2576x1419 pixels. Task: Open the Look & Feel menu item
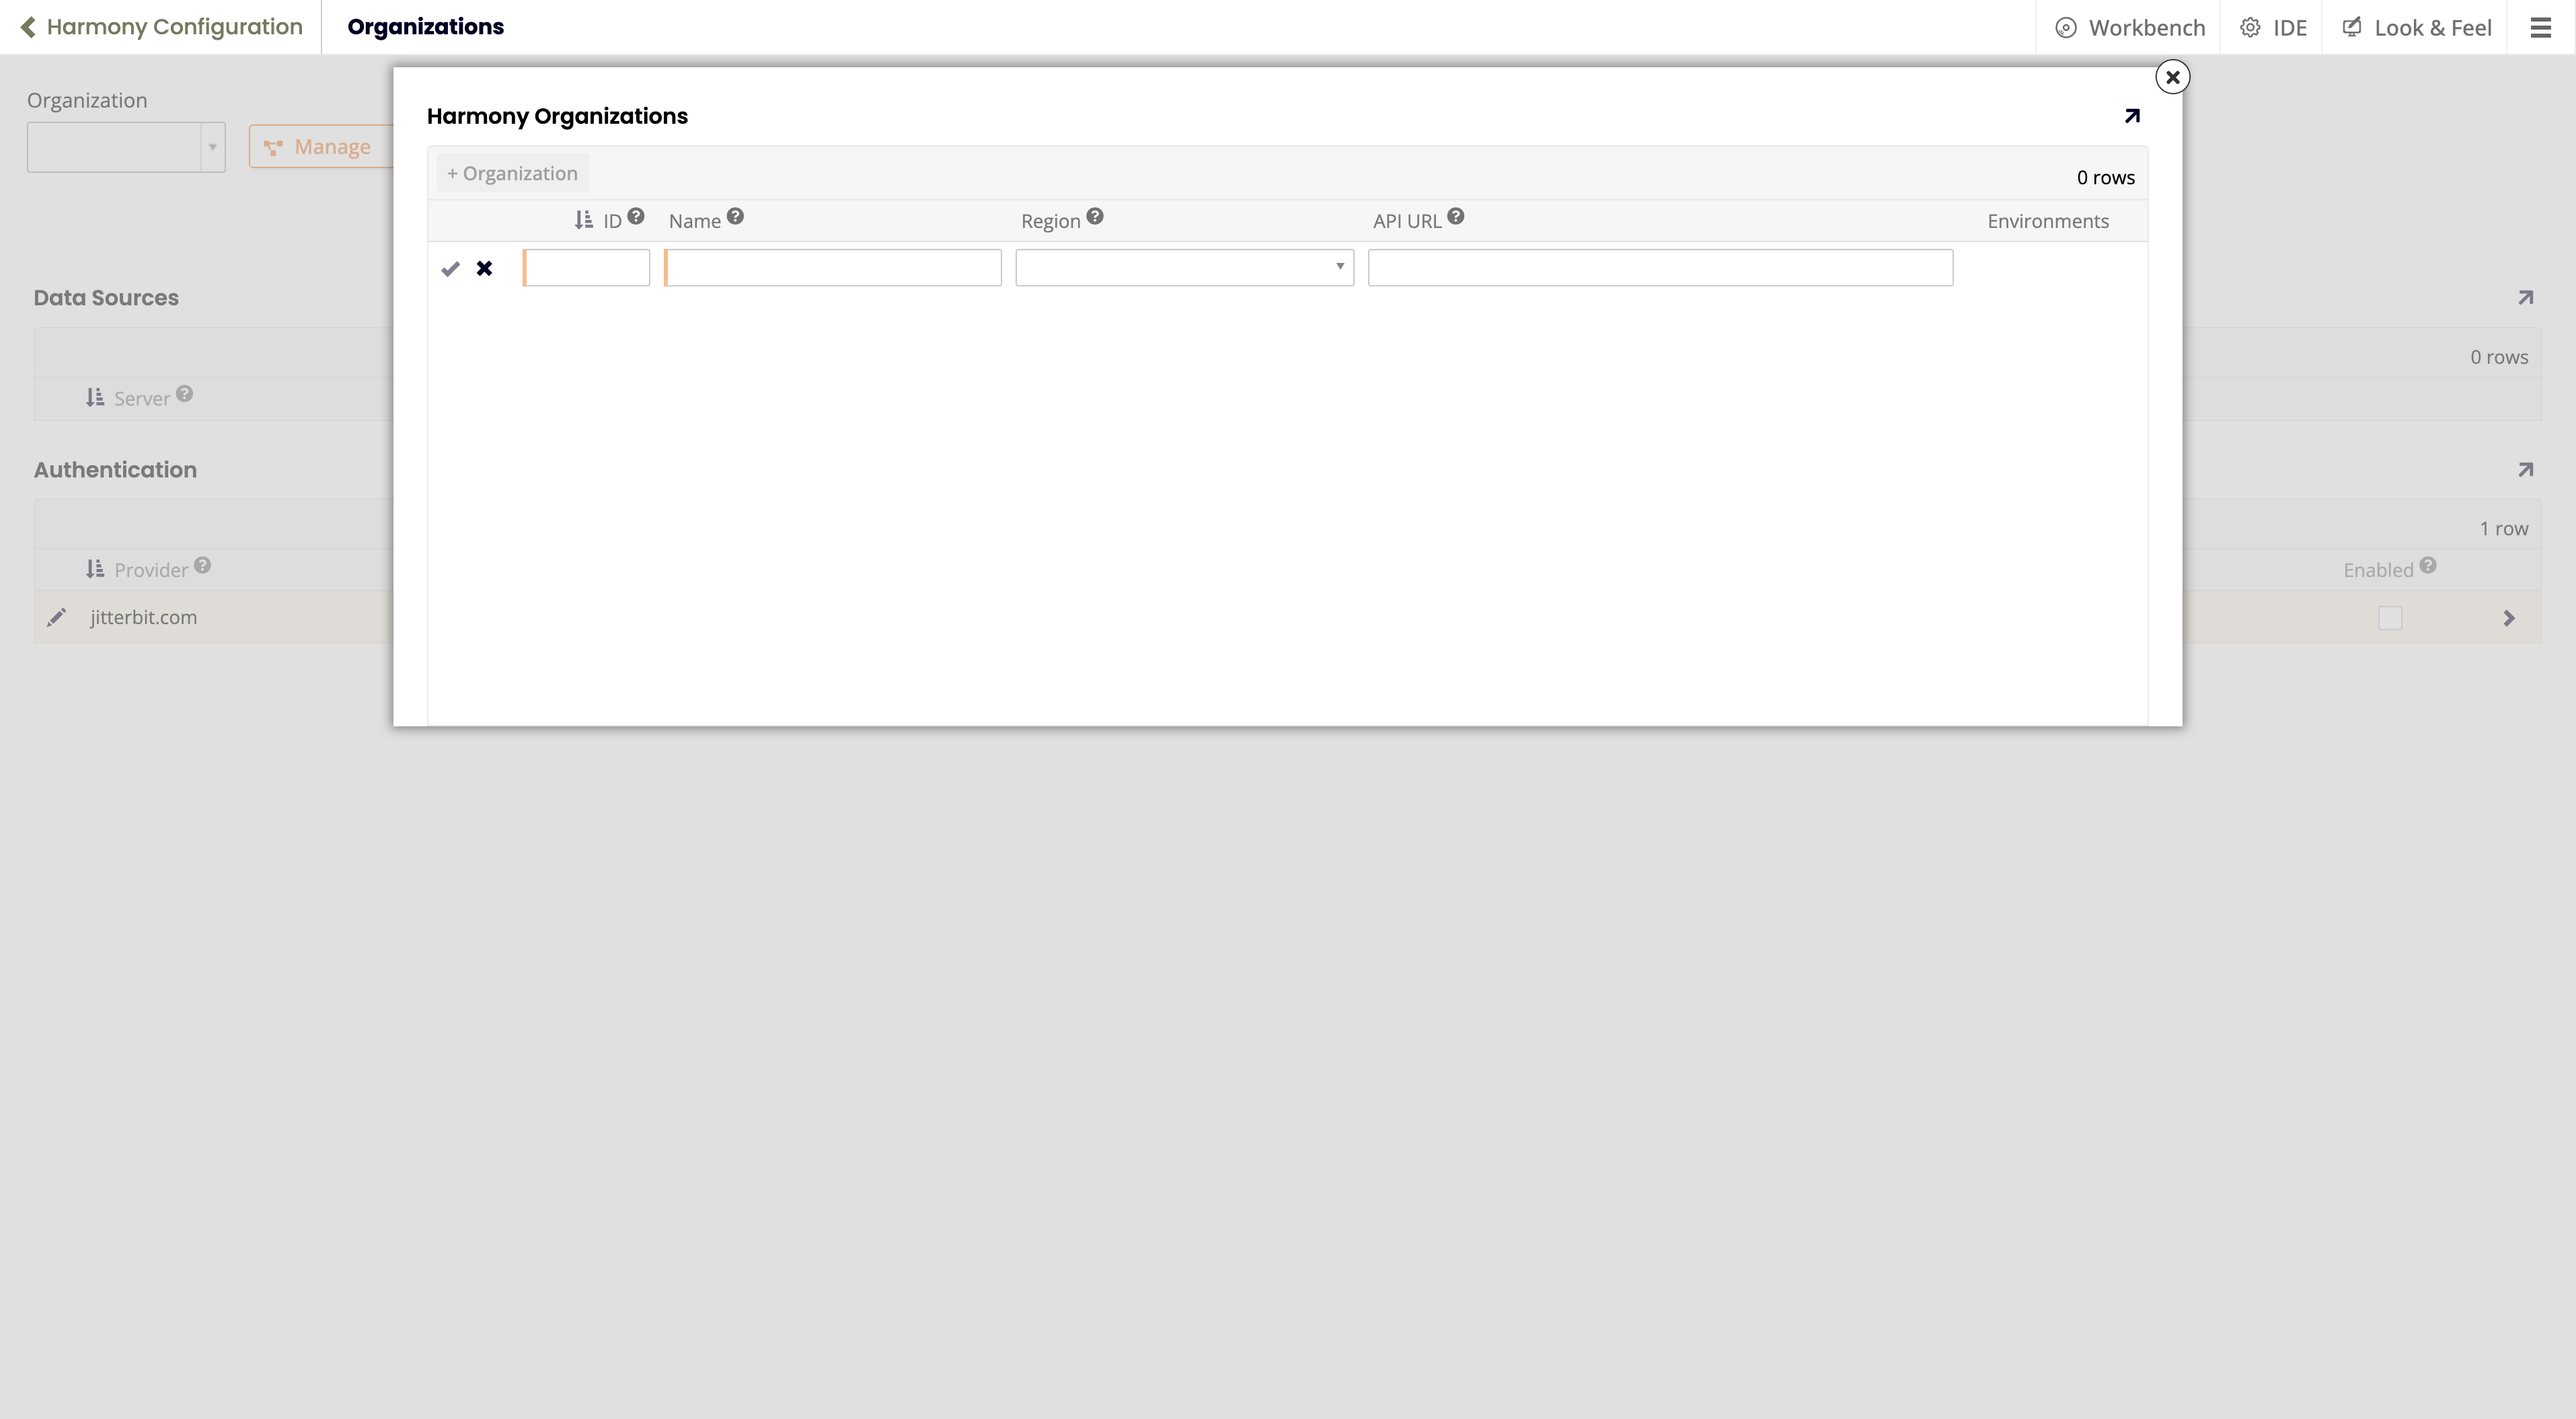coord(2417,27)
